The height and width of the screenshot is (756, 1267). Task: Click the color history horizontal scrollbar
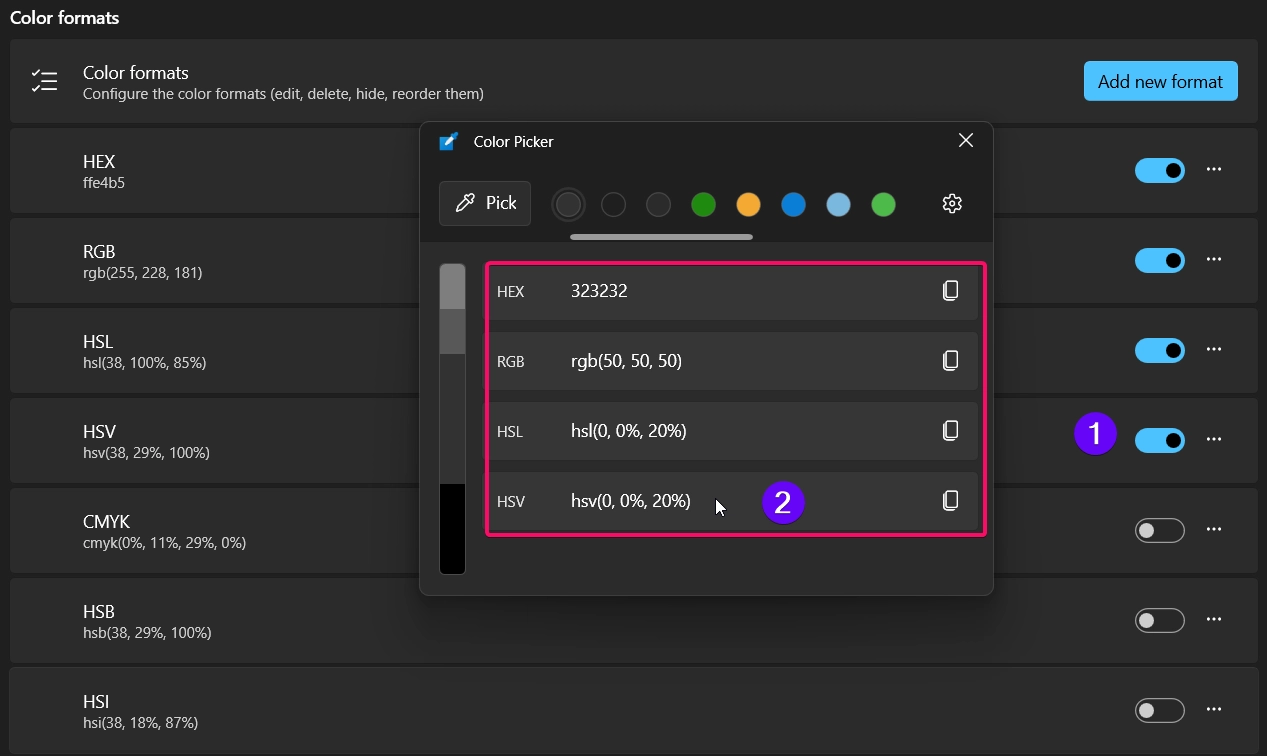(661, 237)
